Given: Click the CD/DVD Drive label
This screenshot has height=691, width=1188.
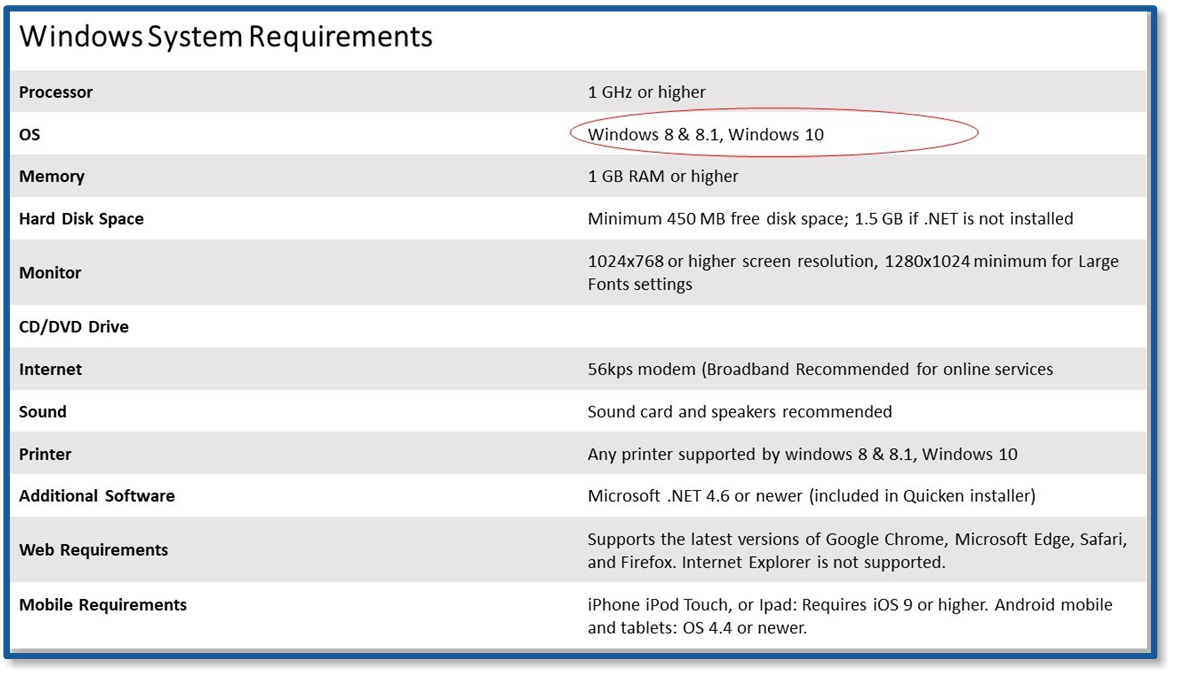Looking at the screenshot, I should tap(74, 327).
